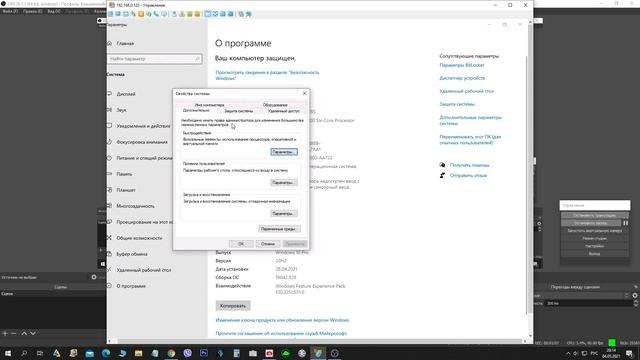Image resolution: width=640 pixels, height=360 pixels.
Task: Open OBS scene transition gear settings
Action: [x=635, y=295]
